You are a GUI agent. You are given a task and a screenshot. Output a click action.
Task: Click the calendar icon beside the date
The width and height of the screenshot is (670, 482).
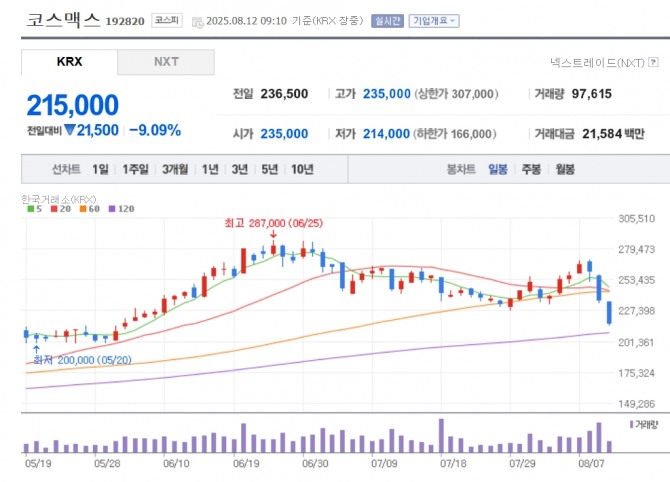195,21
